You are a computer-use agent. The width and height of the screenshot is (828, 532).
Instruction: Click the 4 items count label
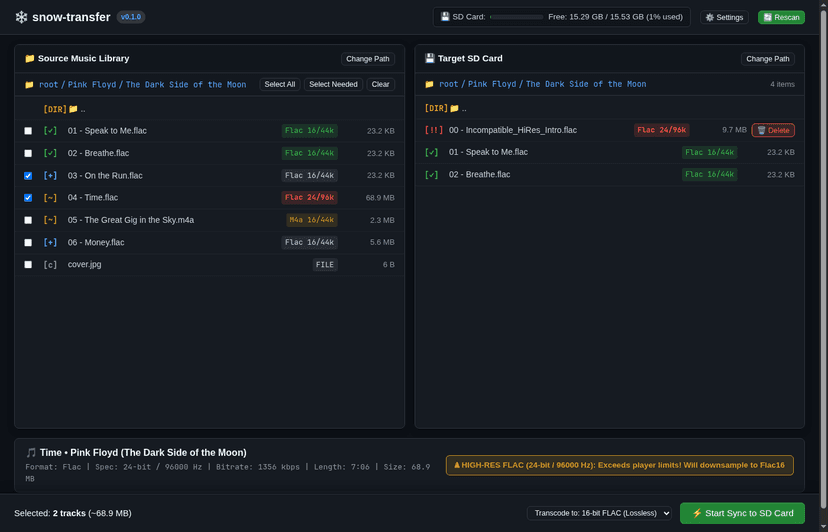click(782, 85)
